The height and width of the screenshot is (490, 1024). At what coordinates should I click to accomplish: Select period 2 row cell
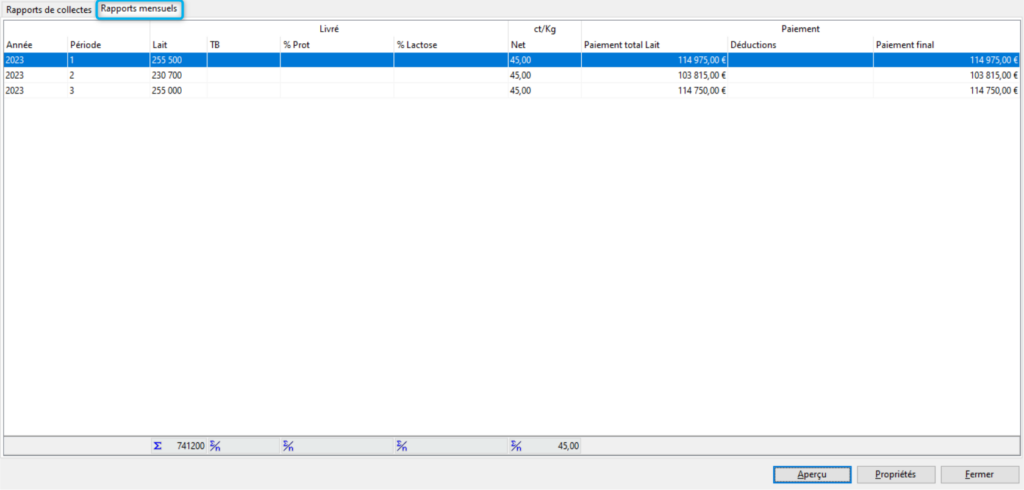click(x=108, y=75)
